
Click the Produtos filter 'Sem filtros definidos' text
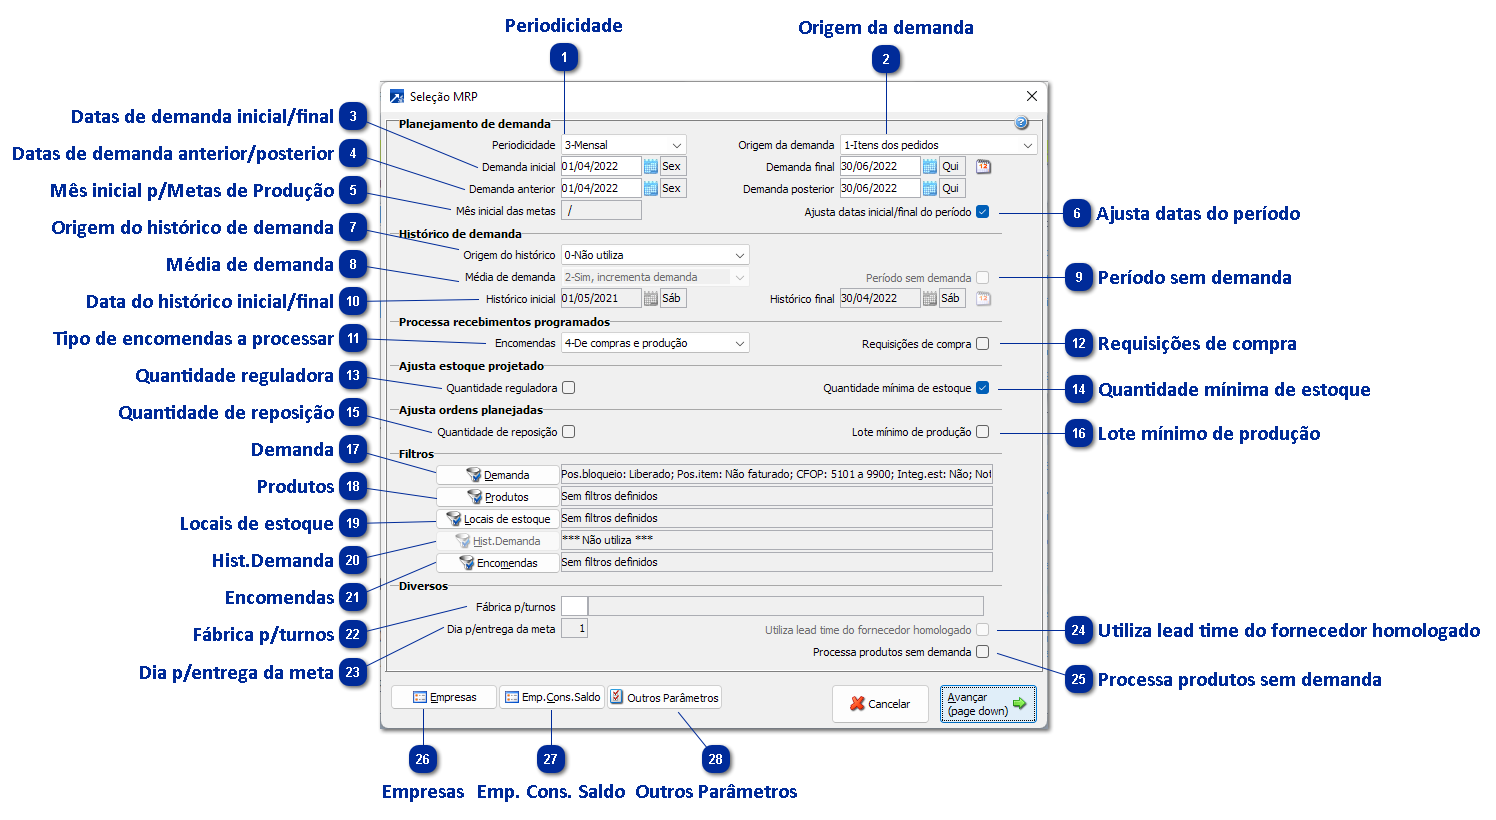(x=610, y=497)
